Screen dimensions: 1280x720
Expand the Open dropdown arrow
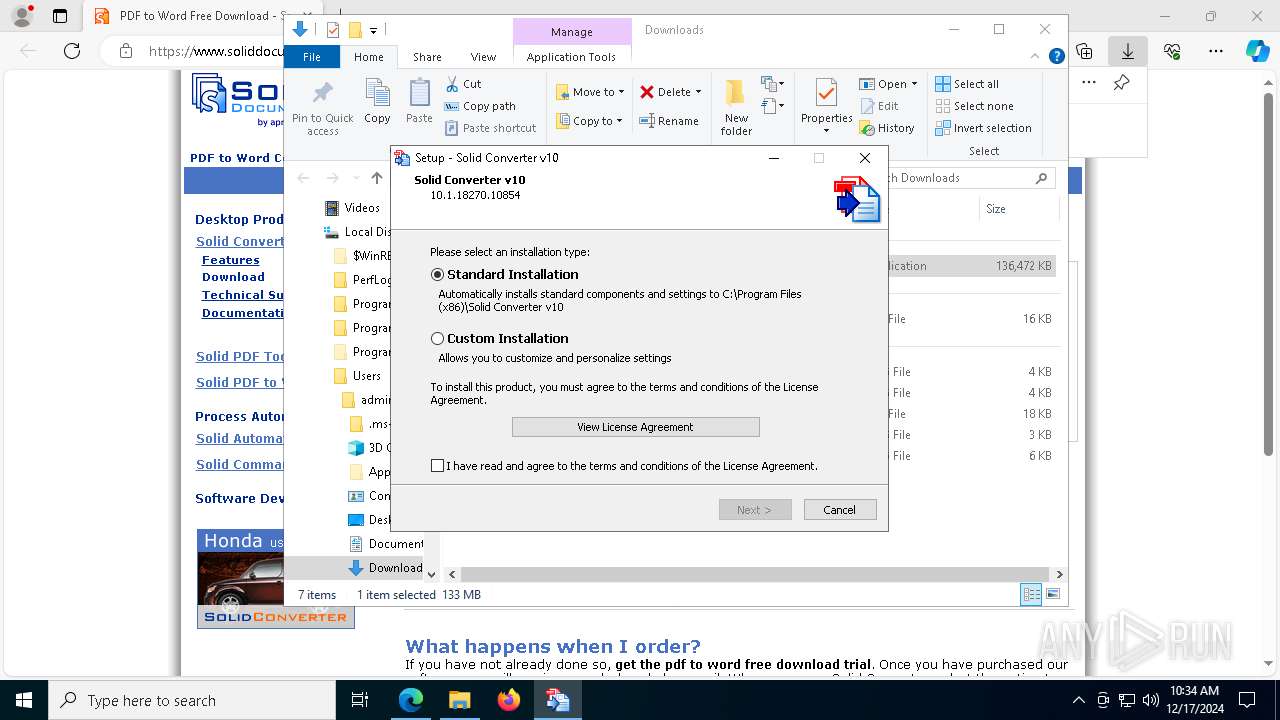[x=914, y=84]
